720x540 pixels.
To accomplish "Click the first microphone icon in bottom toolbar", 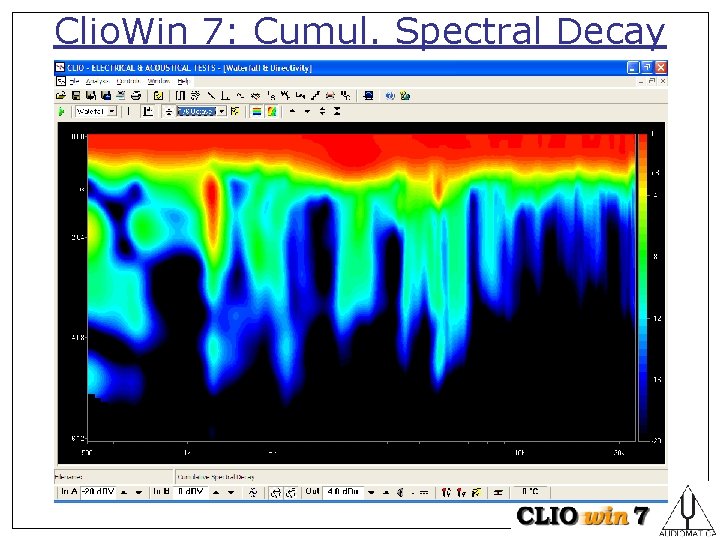I will [445, 492].
